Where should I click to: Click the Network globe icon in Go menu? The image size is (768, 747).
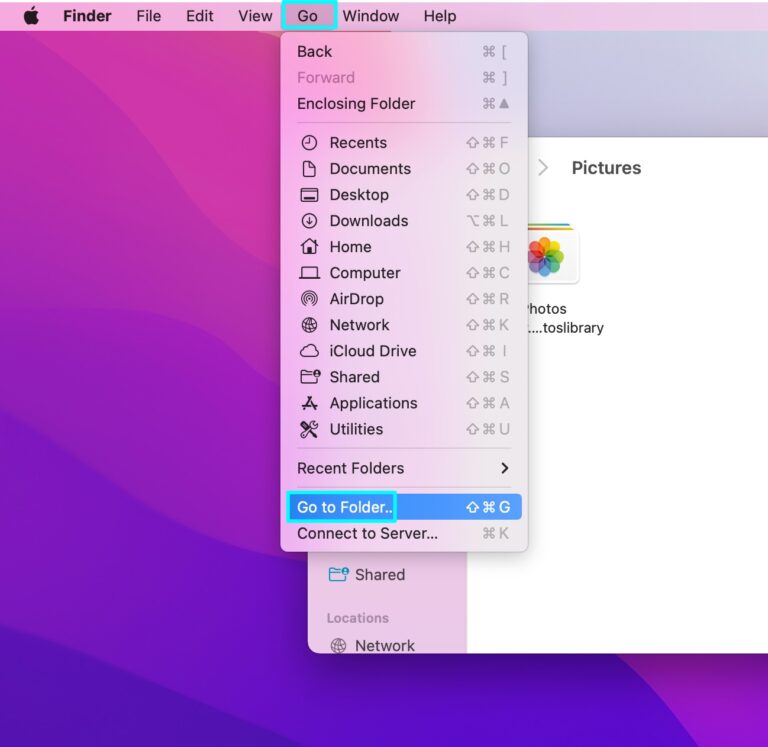309,325
